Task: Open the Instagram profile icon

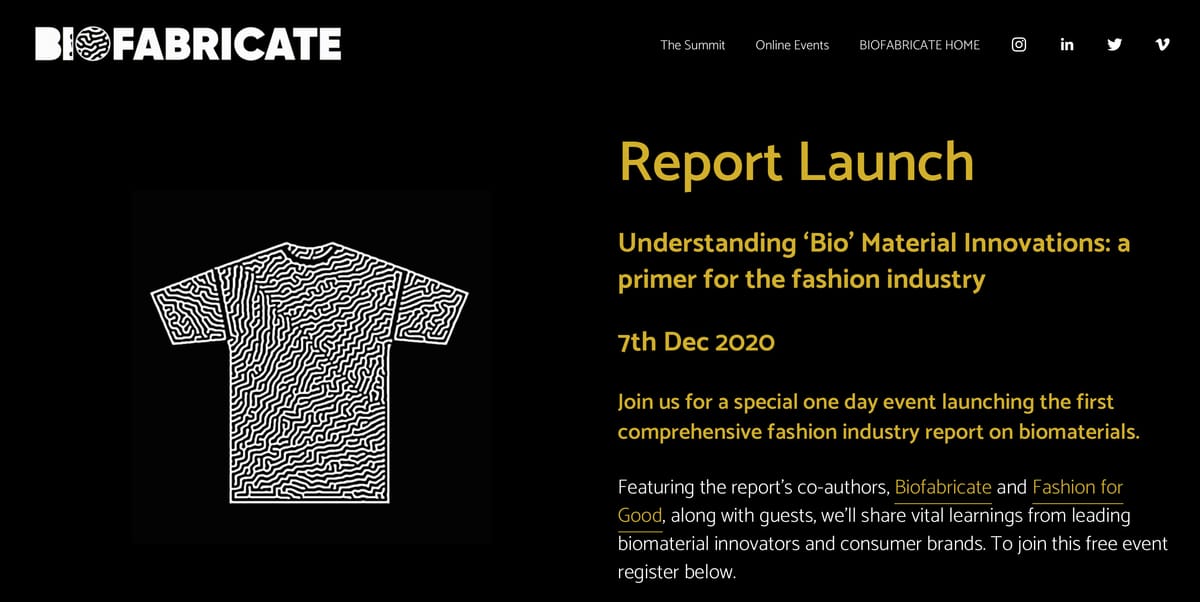Action: pyautogui.click(x=1019, y=44)
